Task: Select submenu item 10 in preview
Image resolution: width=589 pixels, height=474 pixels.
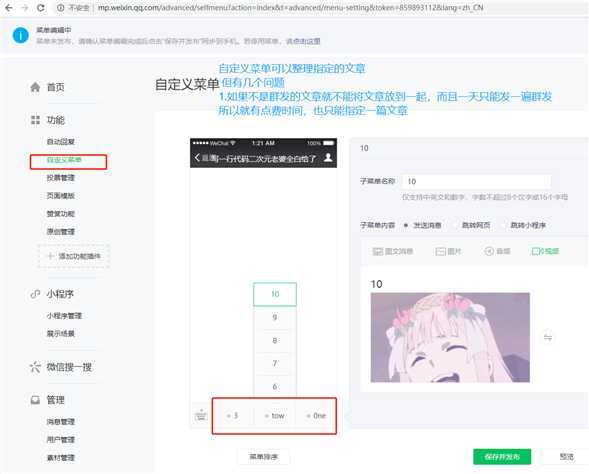Action: 275,294
